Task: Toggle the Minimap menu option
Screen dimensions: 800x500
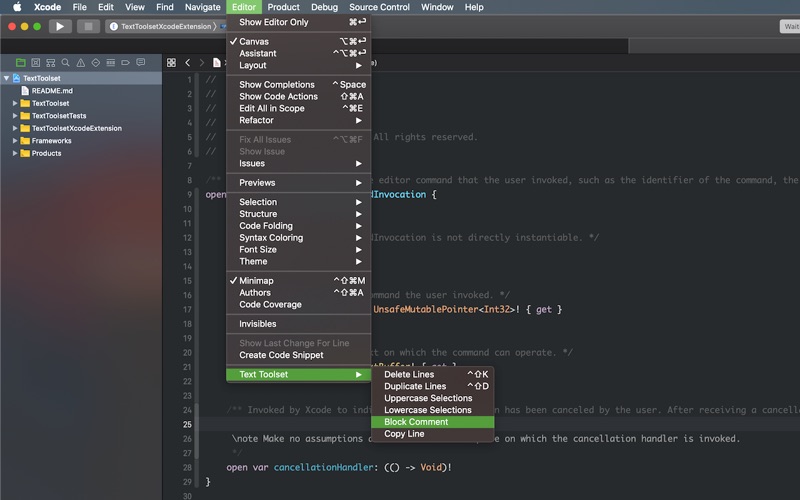Action: pyautogui.click(x=256, y=281)
